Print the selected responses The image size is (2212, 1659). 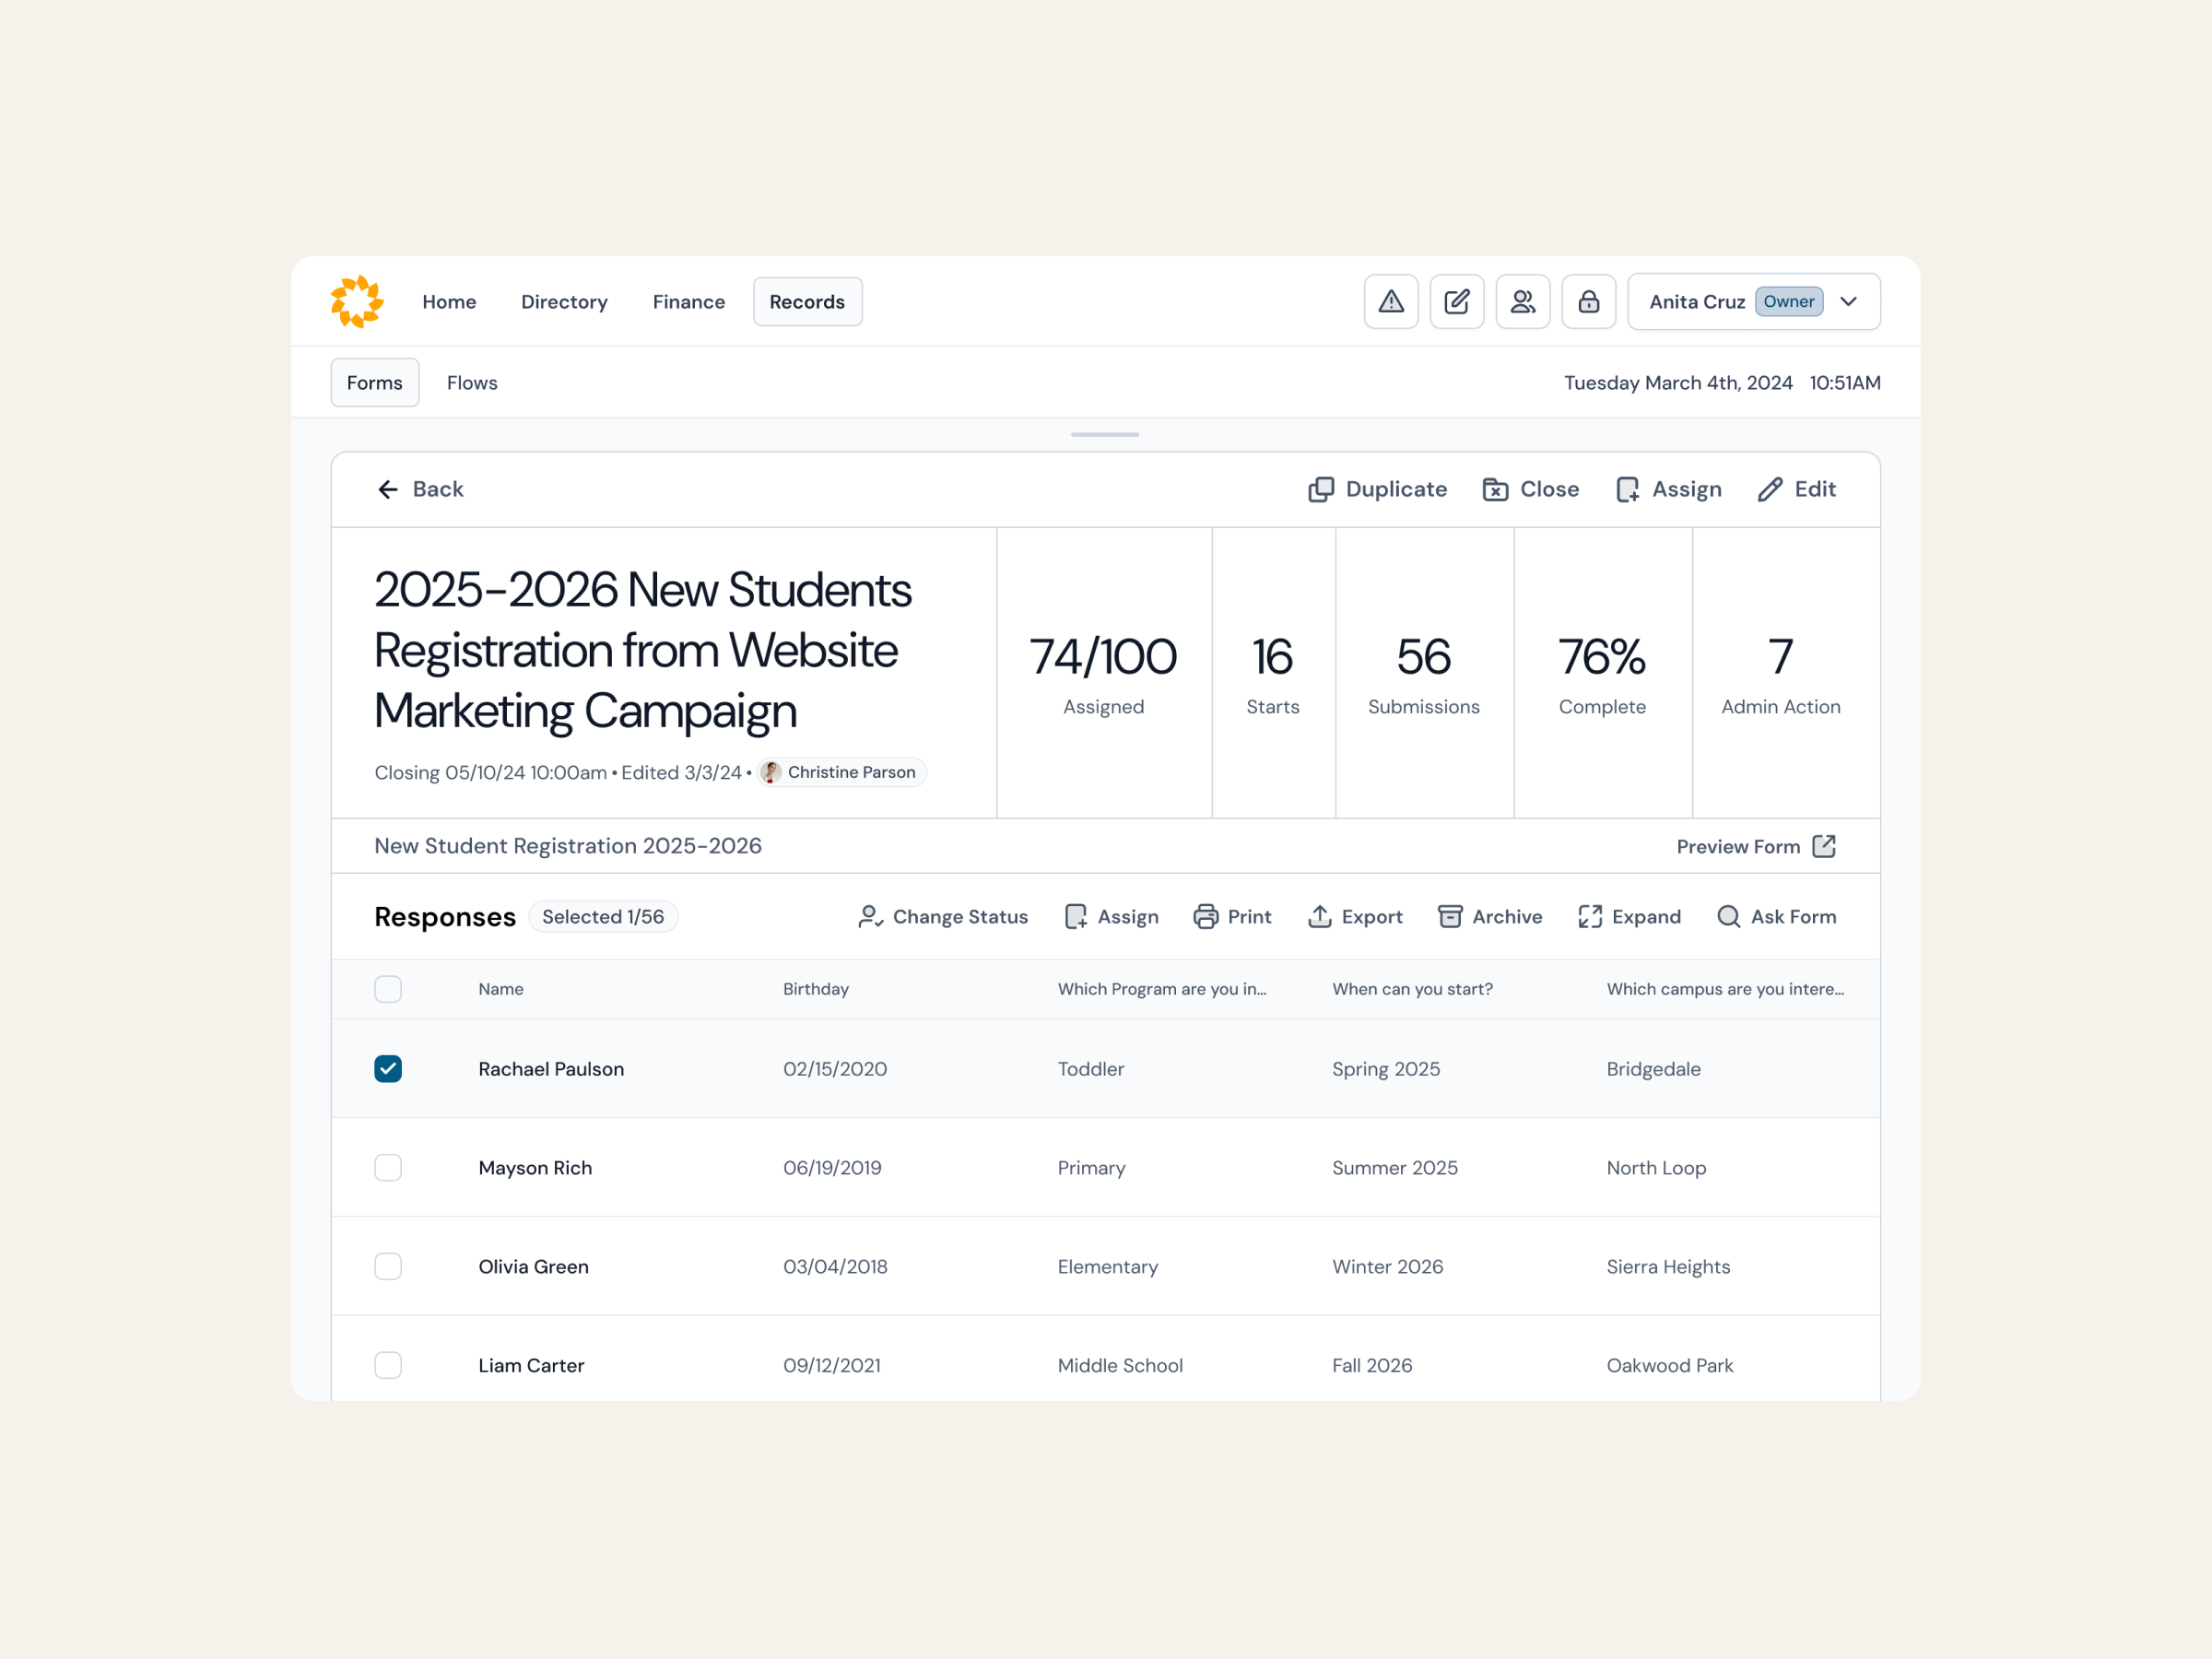click(1232, 916)
